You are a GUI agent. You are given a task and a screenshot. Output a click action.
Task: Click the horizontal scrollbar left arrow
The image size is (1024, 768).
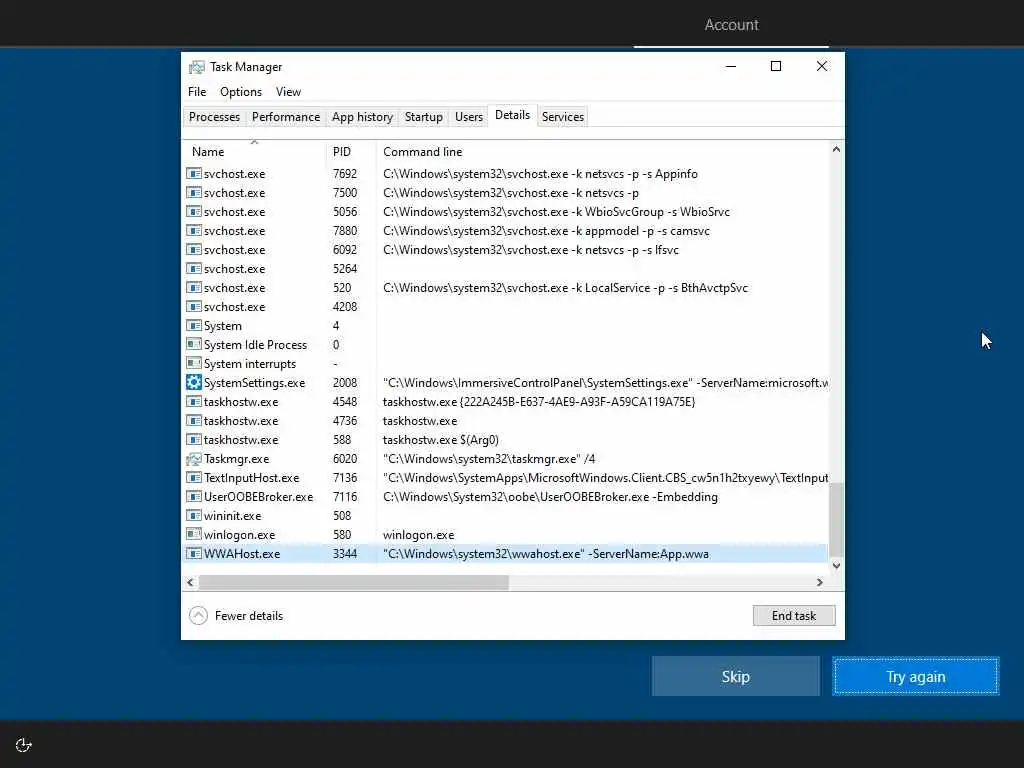[x=190, y=583]
